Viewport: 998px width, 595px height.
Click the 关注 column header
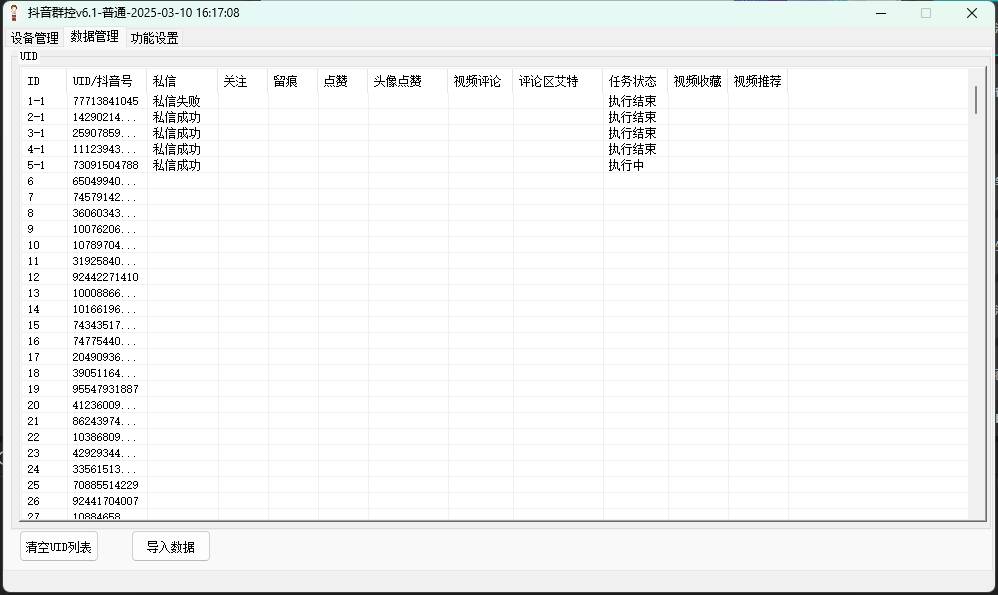pyautogui.click(x=236, y=81)
